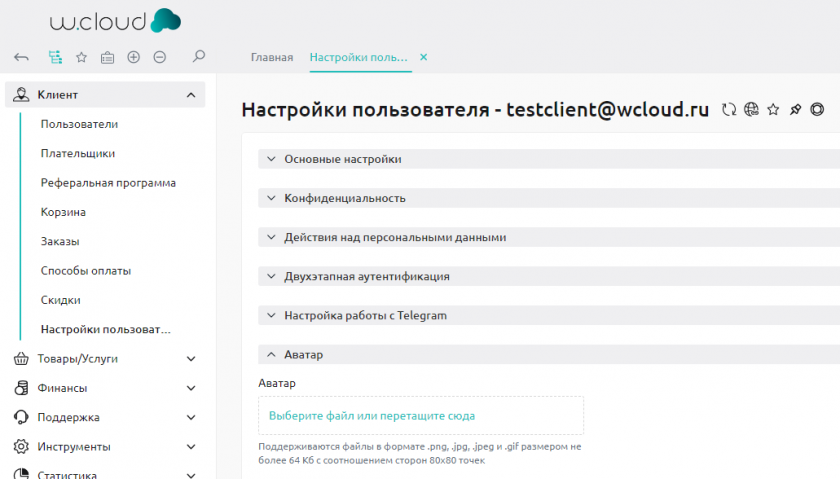Click the back arrow icon in toolbar
Image resolution: width=840 pixels, height=479 pixels.
tap(21, 57)
